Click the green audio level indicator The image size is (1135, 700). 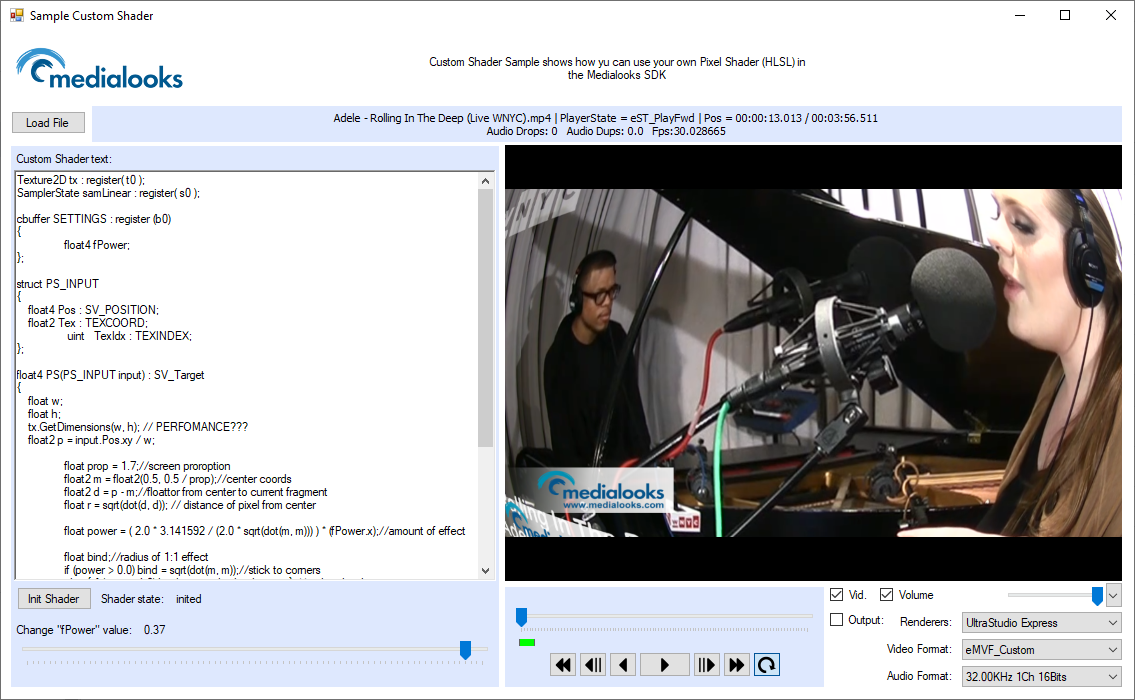click(x=527, y=642)
